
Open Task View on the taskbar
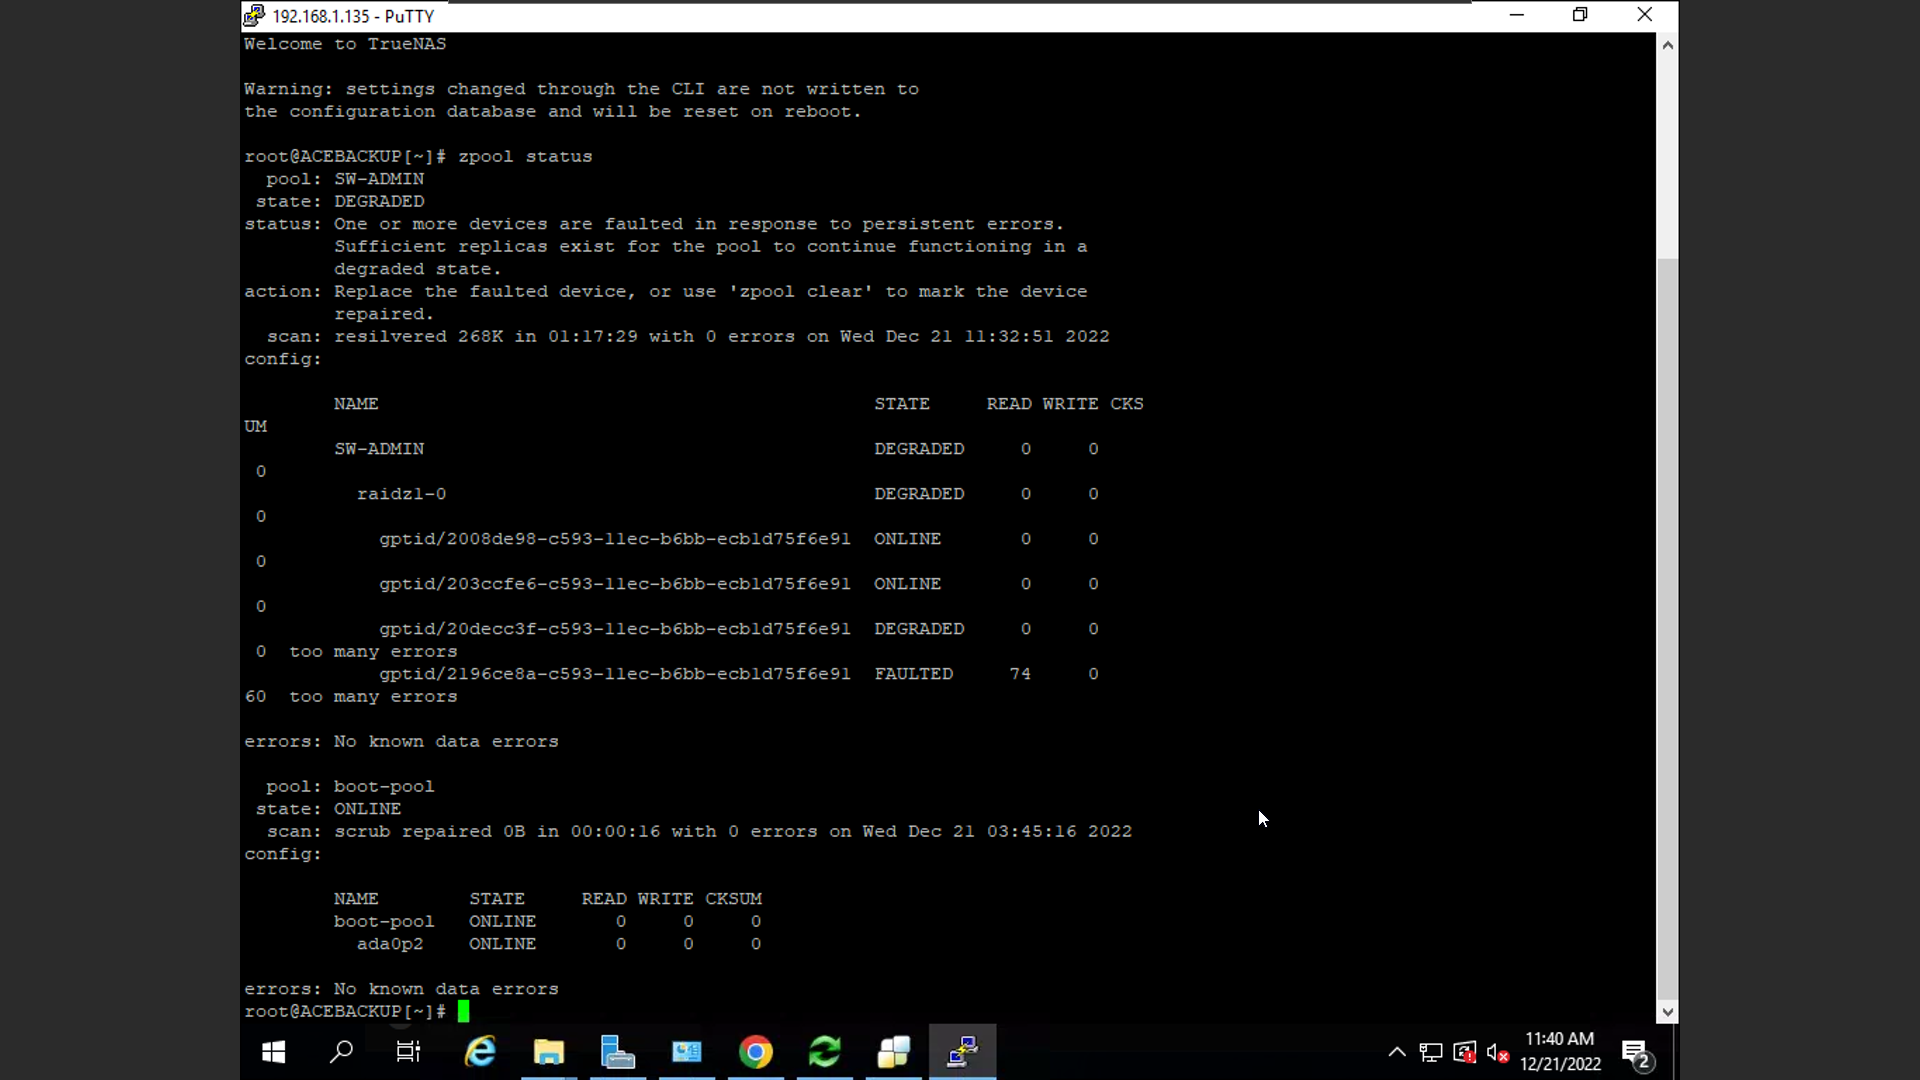[408, 1052]
